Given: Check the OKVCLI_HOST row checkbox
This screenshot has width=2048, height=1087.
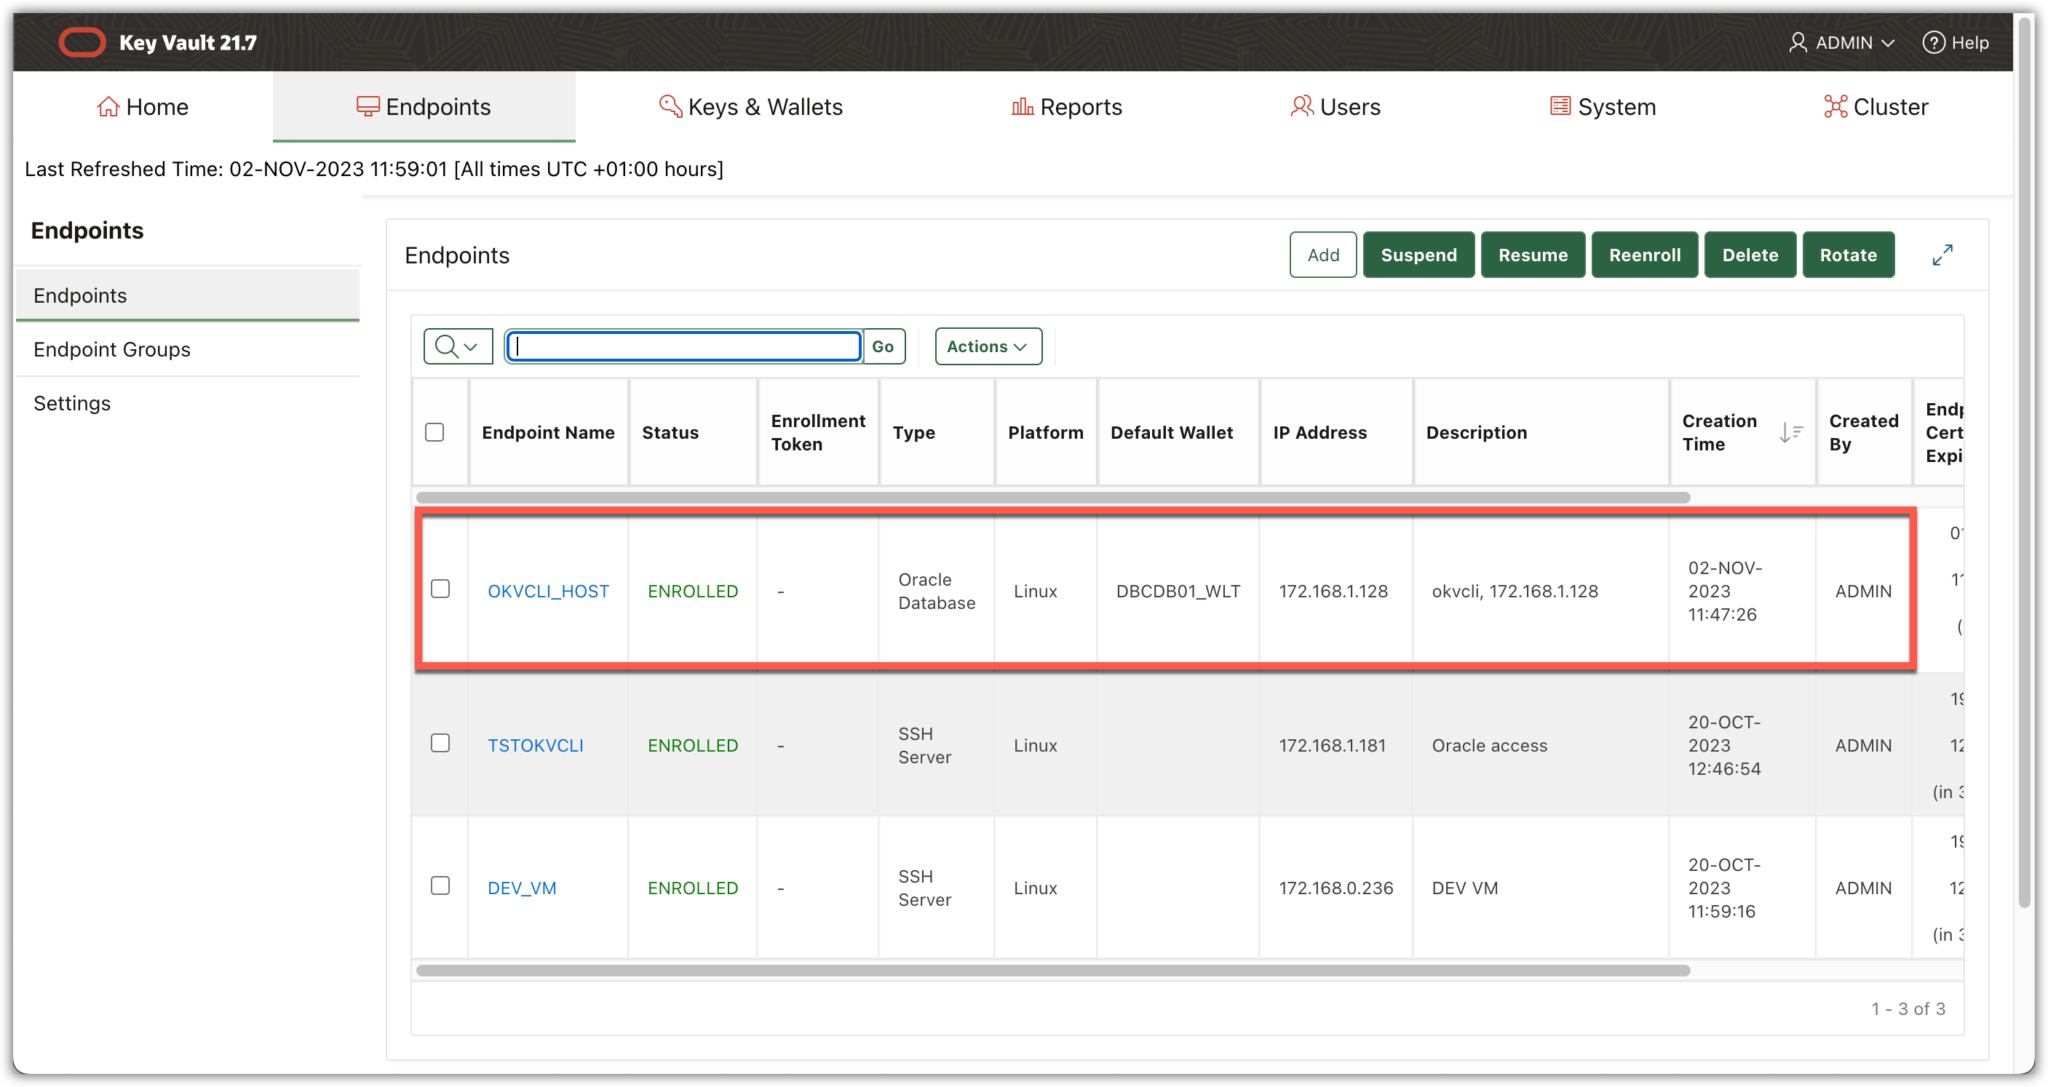Looking at the screenshot, I should pos(440,589).
